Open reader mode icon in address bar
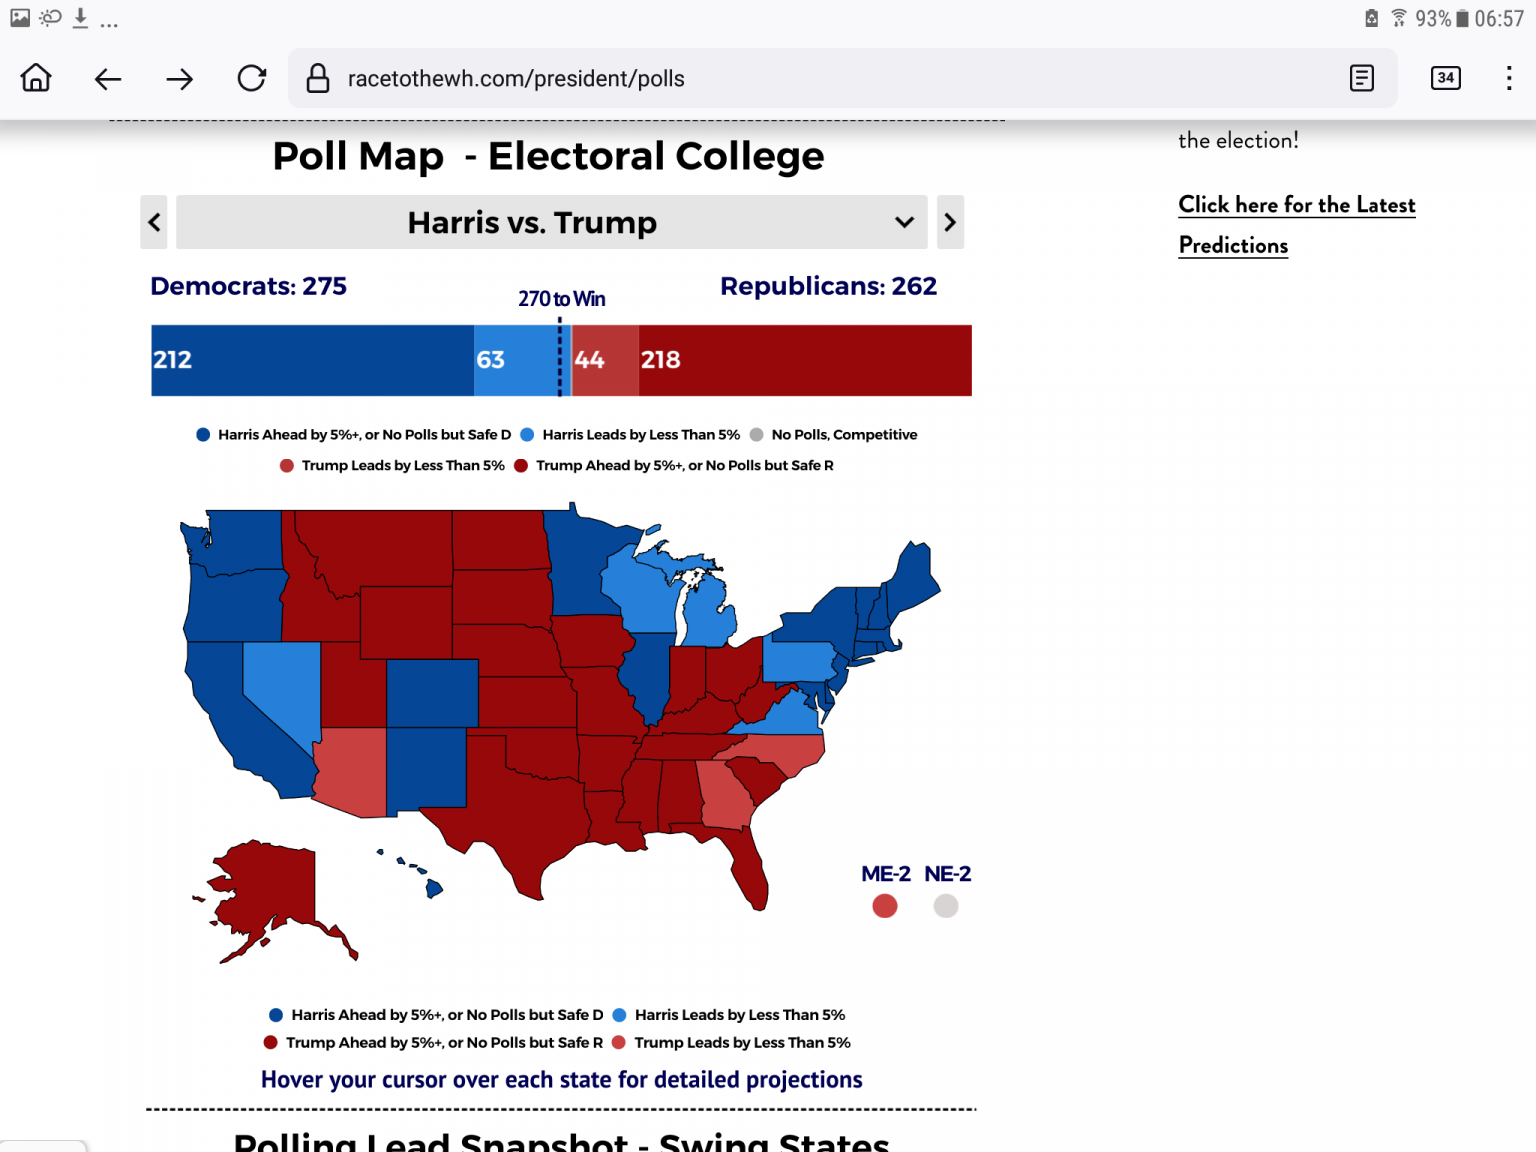The width and height of the screenshot is (1536, 1152). 1362,78
